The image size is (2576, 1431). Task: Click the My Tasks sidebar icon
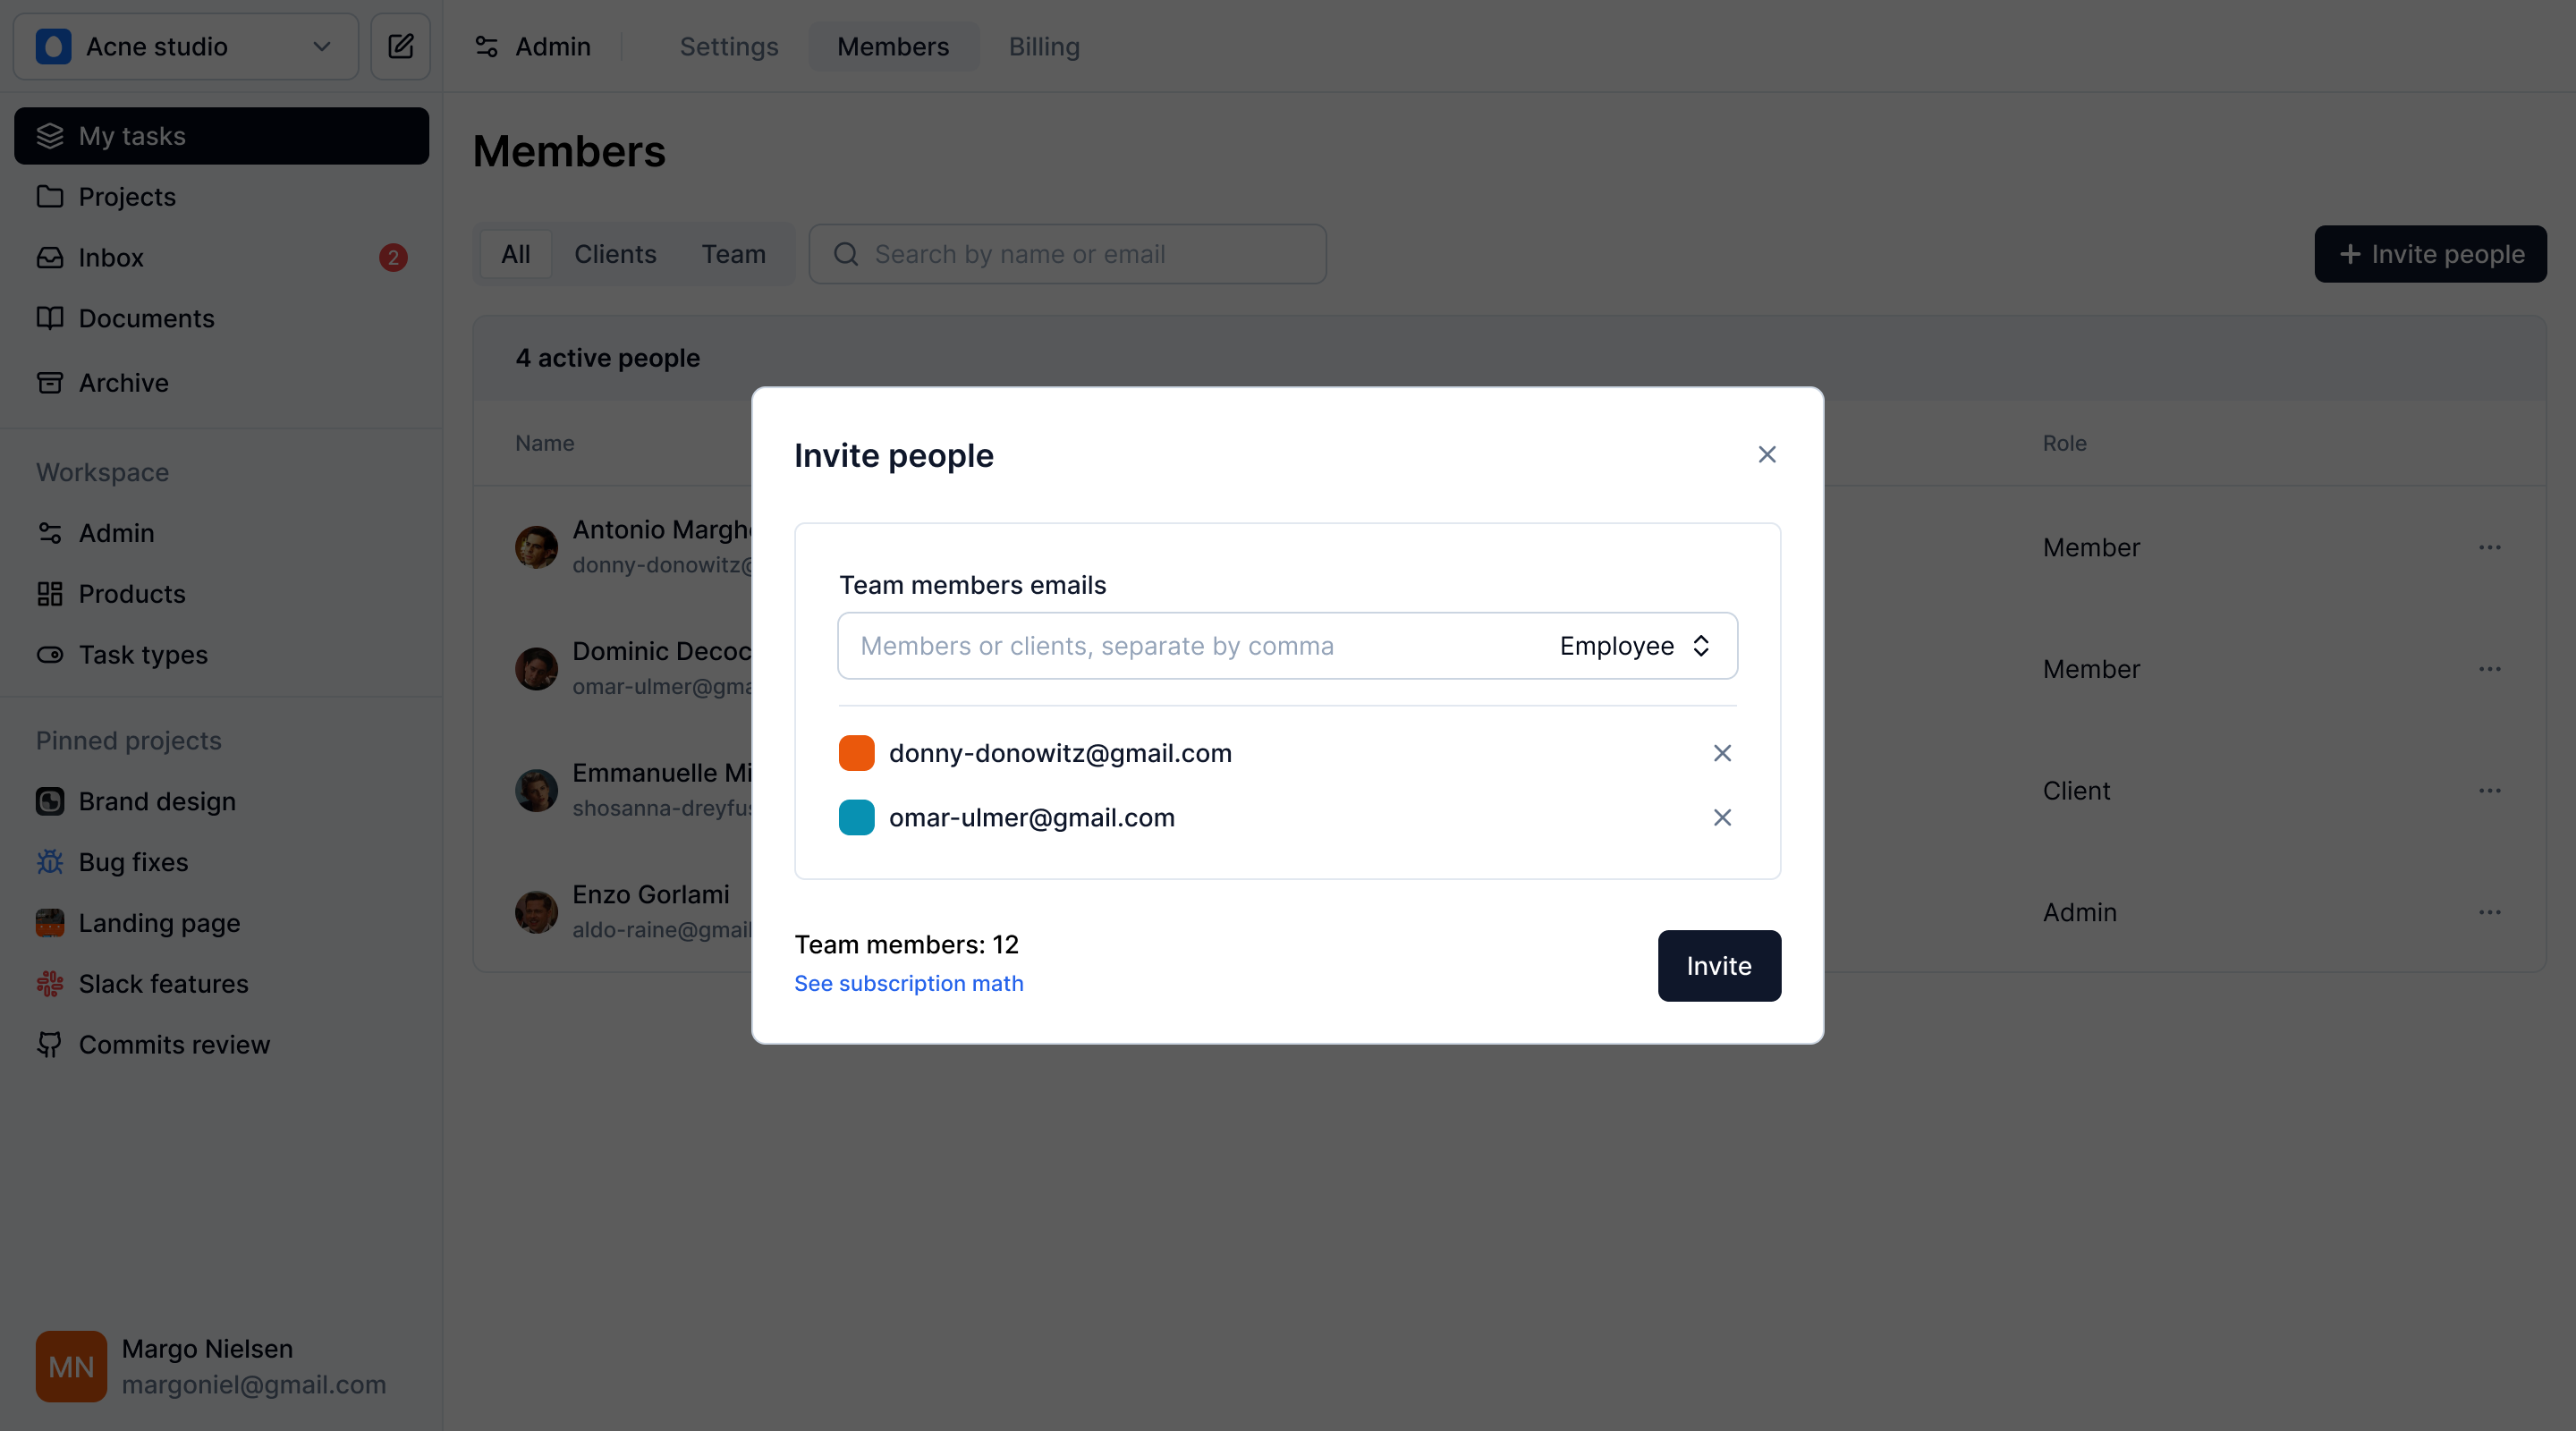point(49,136)
